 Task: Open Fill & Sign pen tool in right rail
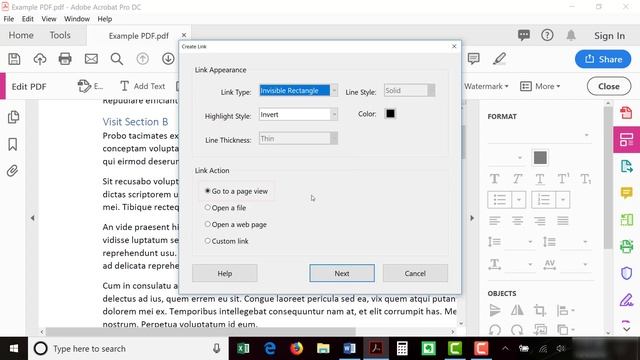tap(626, 300)
